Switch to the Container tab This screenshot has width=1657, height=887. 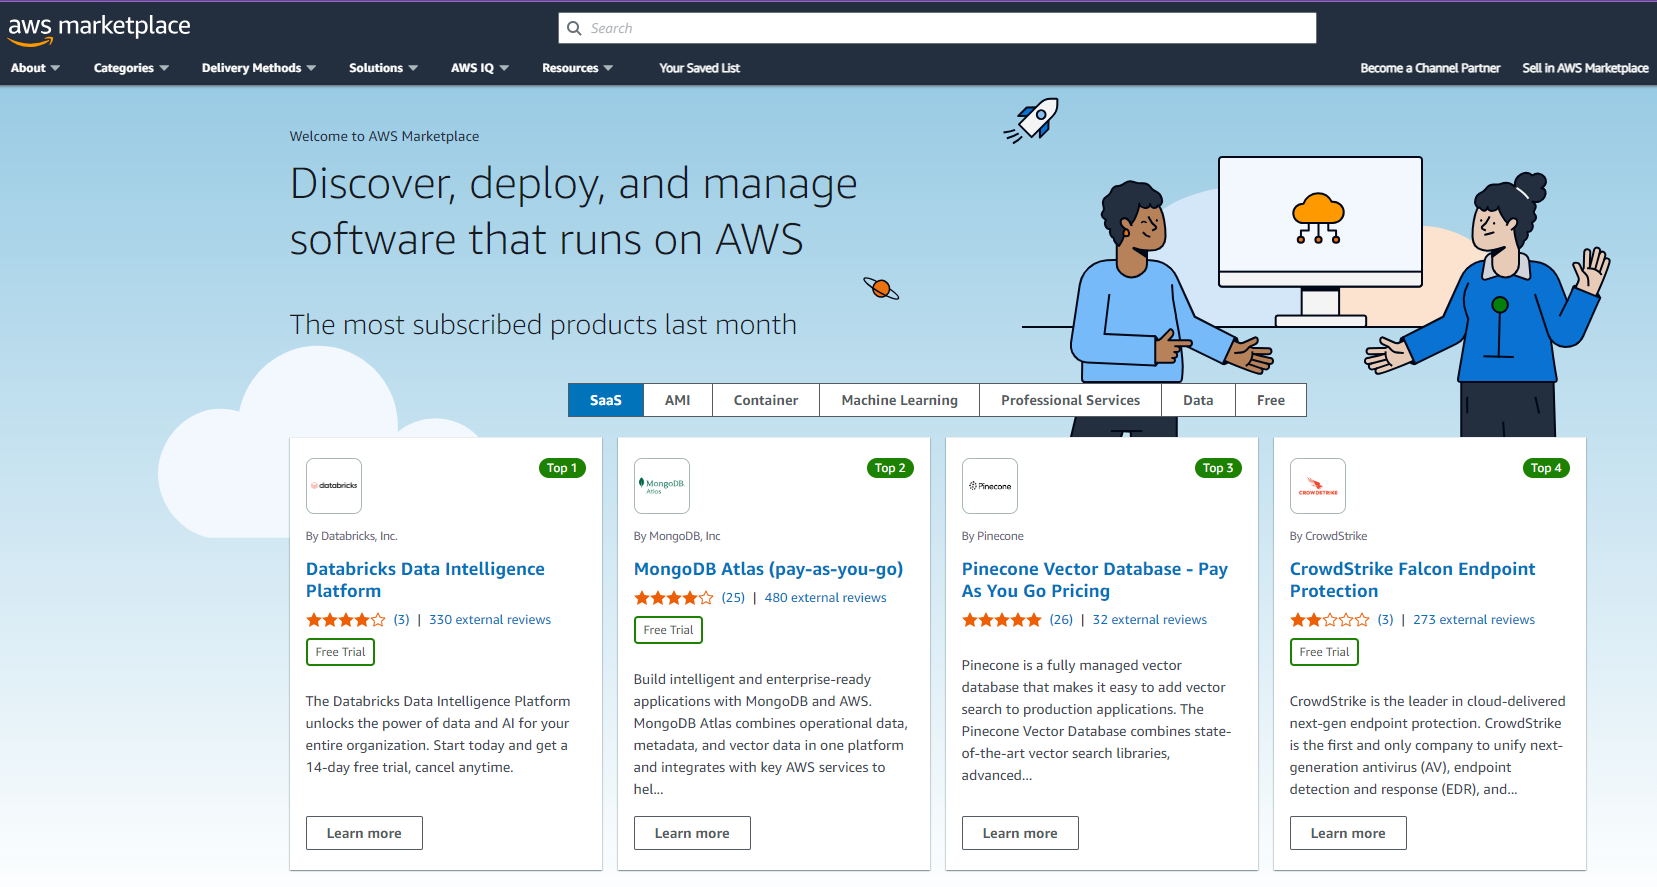766,400
